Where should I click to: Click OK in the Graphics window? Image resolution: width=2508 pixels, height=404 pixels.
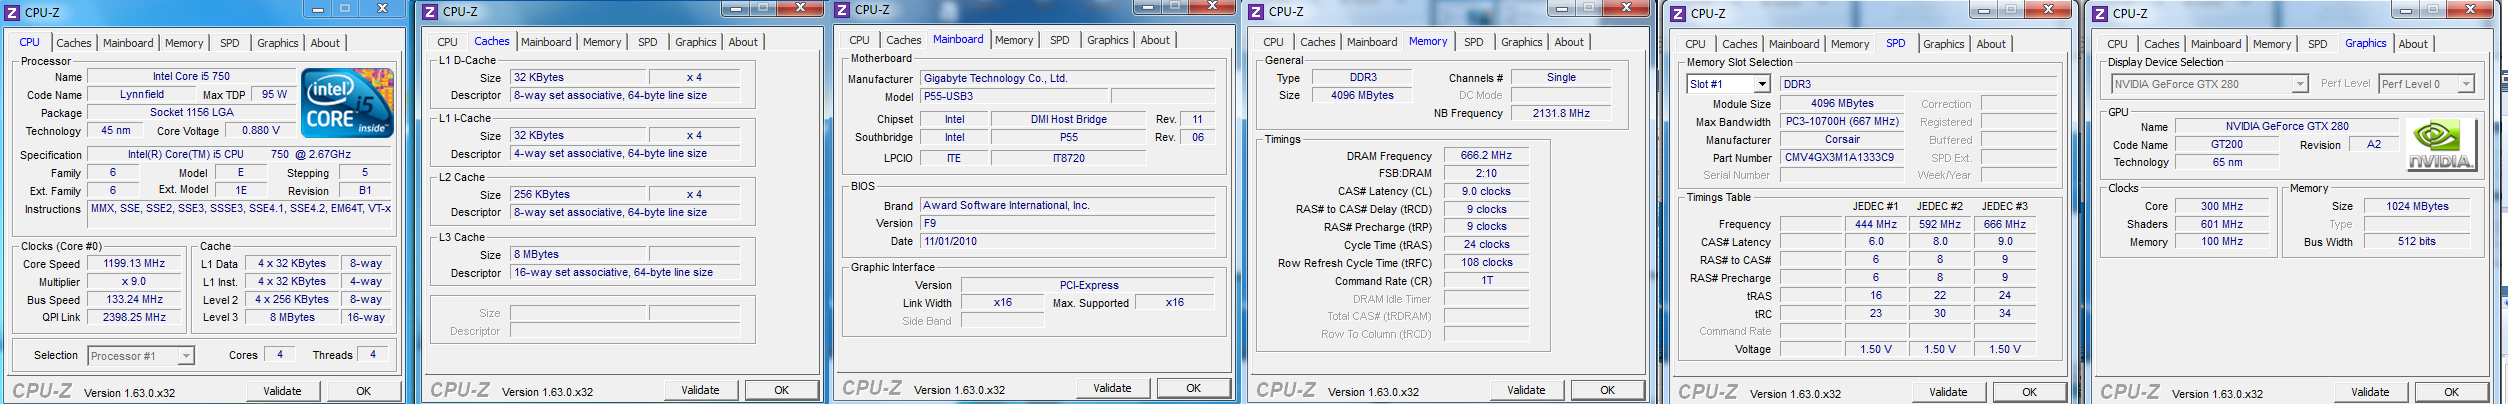(x=2452, y=392)
